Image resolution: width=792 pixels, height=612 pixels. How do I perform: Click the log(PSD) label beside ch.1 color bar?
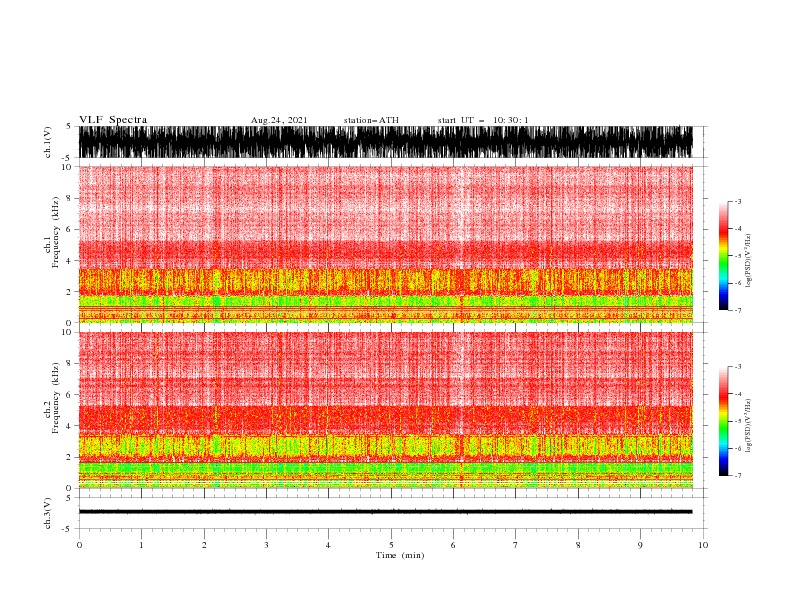tap(749, 261)
